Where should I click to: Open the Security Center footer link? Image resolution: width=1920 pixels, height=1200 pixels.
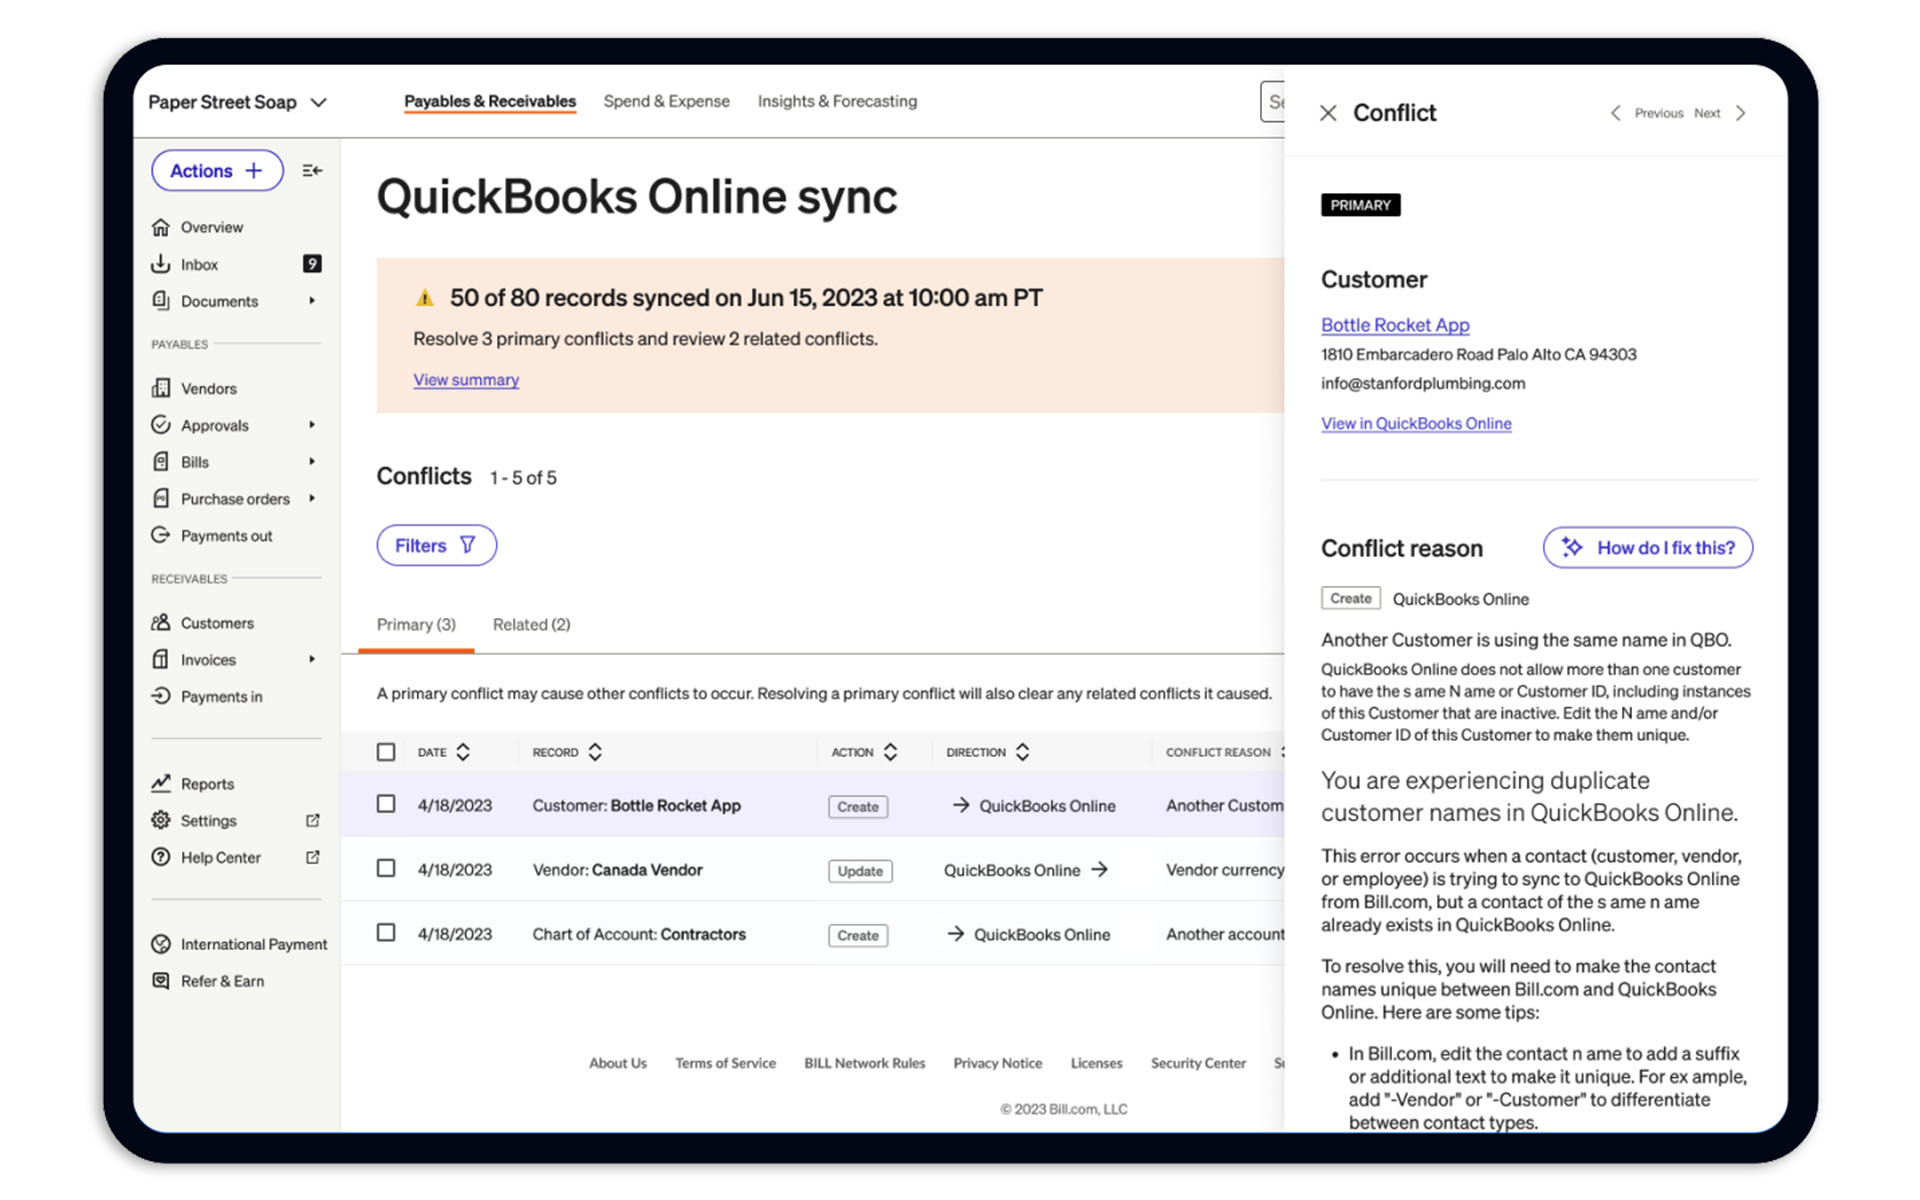(x=1198, y=1063)
